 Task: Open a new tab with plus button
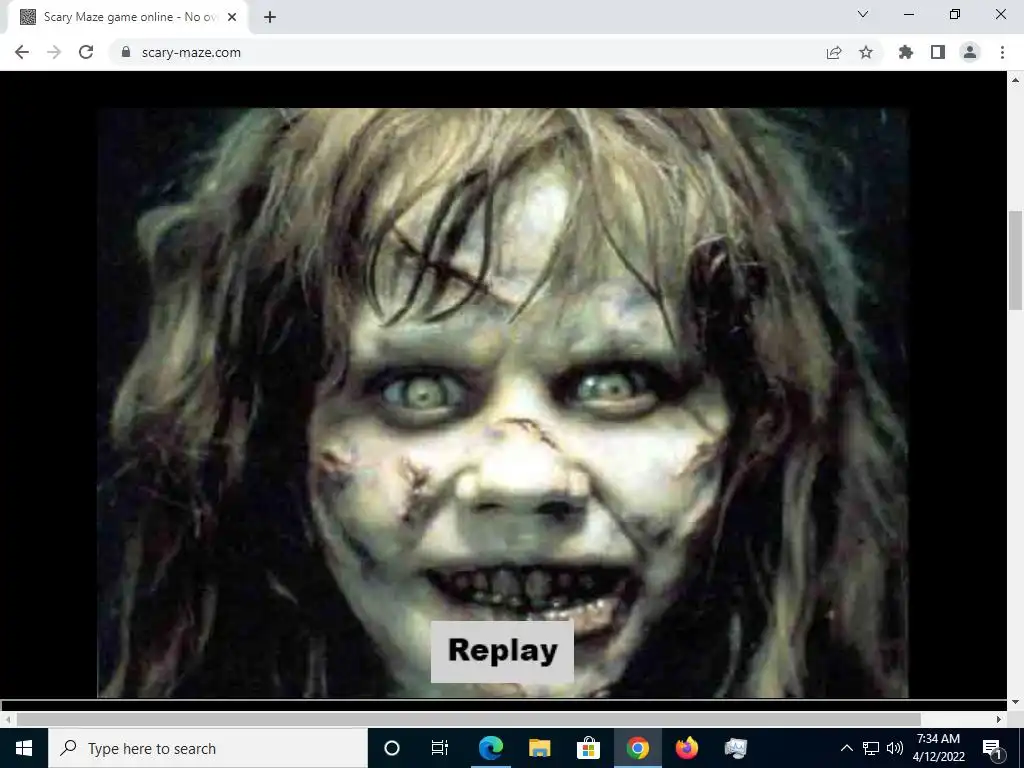click(270, 17)
